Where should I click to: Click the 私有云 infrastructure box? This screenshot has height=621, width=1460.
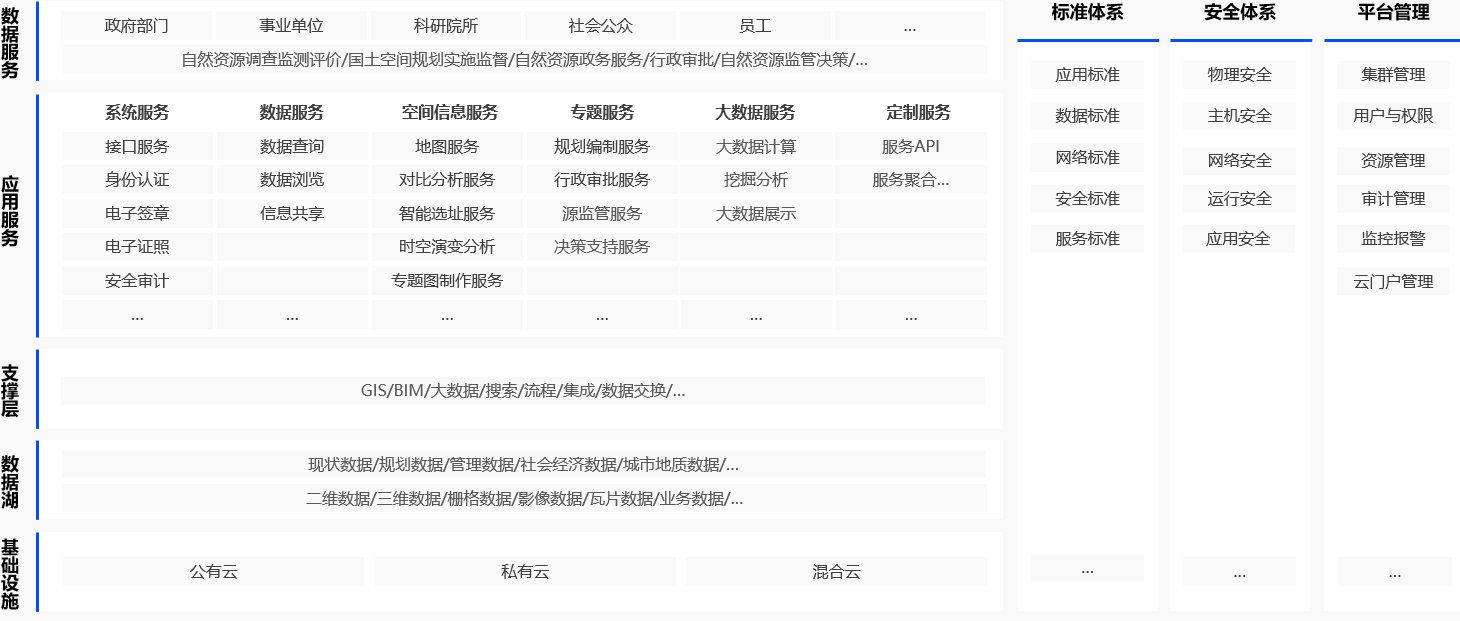pos(525,572)
